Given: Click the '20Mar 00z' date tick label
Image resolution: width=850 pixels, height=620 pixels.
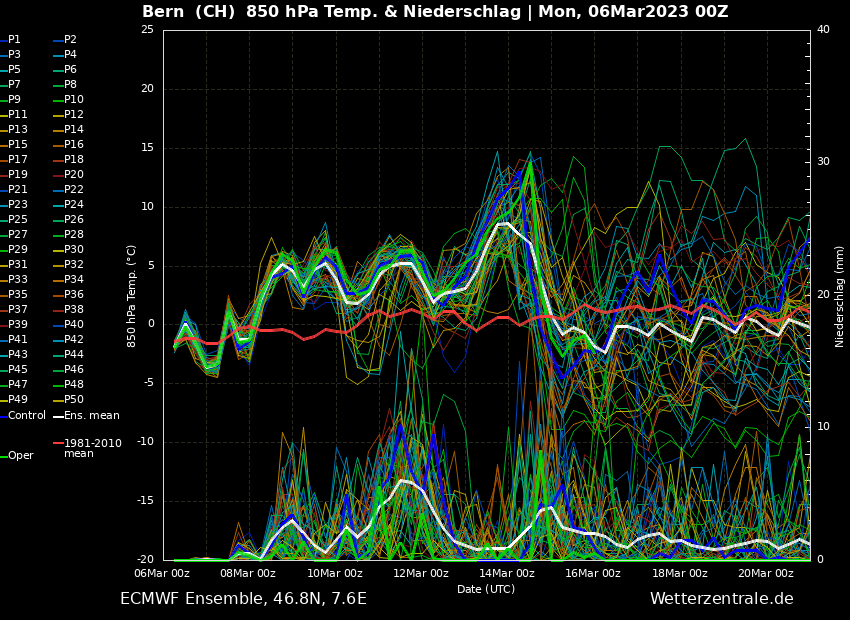Looking at the screenshot, I should point(766,573).
